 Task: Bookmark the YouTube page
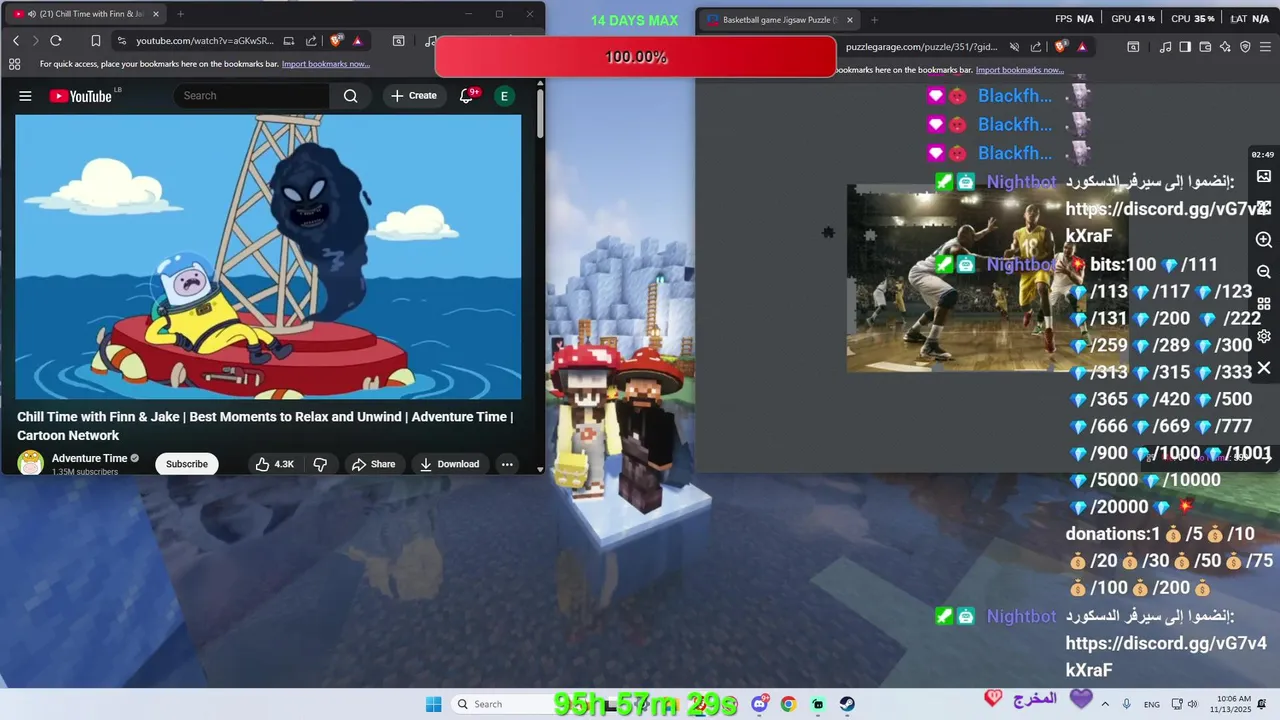[x=96, y=41]
